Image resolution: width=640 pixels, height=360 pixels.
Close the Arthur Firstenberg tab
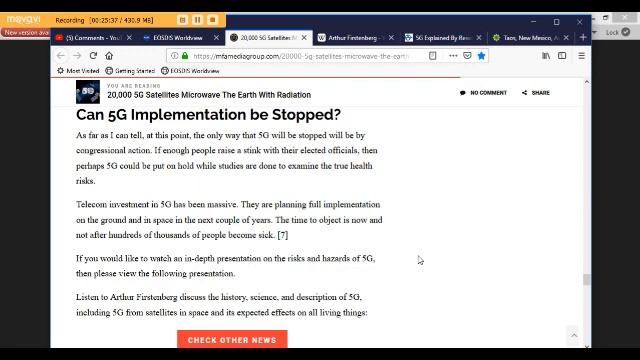coord(391,38)
